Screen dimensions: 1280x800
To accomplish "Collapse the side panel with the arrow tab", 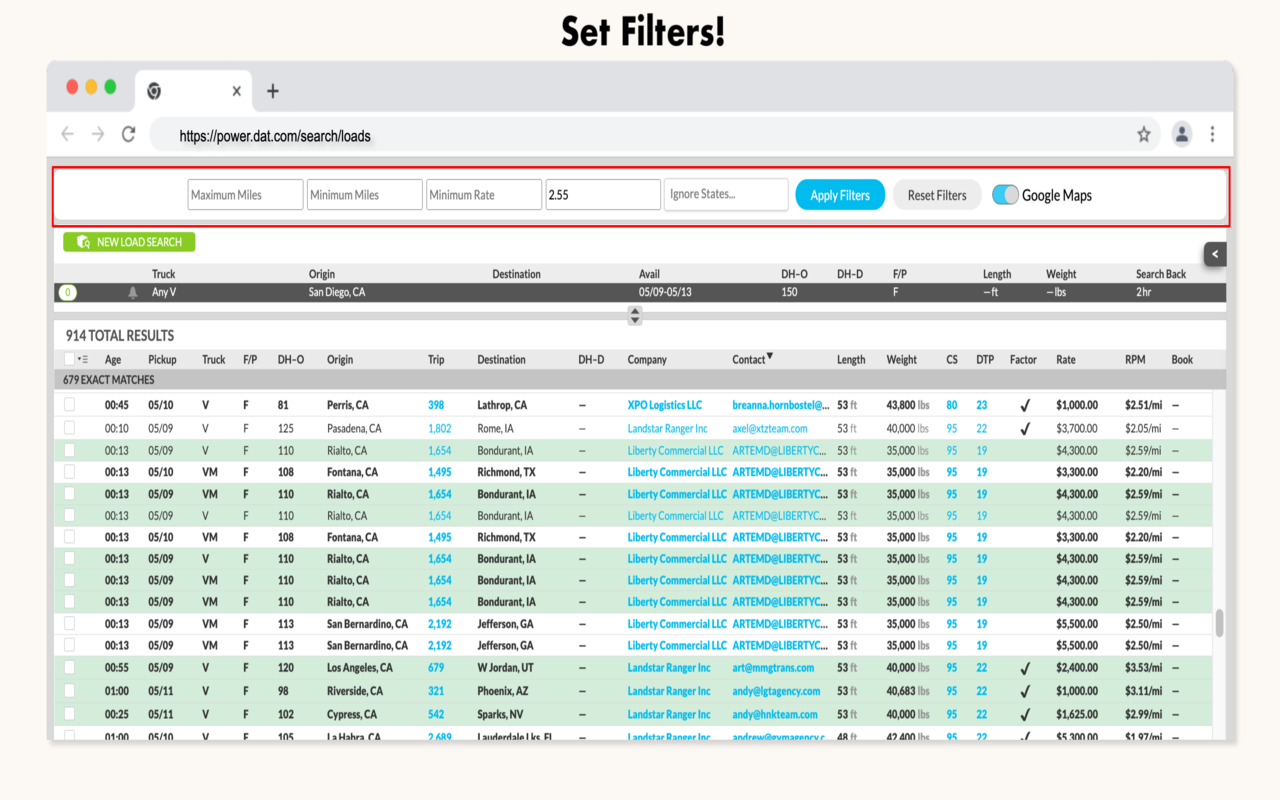I will coord(1215,254).
